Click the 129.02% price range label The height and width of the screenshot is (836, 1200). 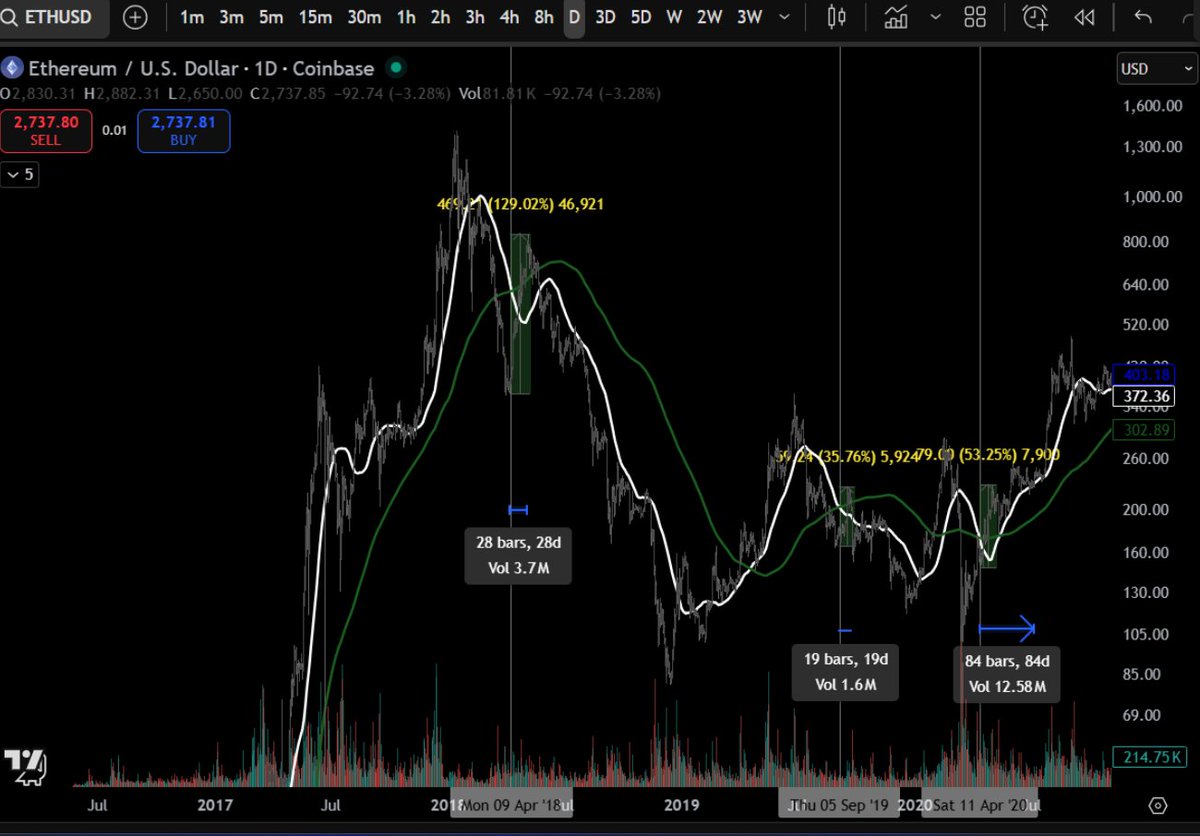[x=521, y=204]
